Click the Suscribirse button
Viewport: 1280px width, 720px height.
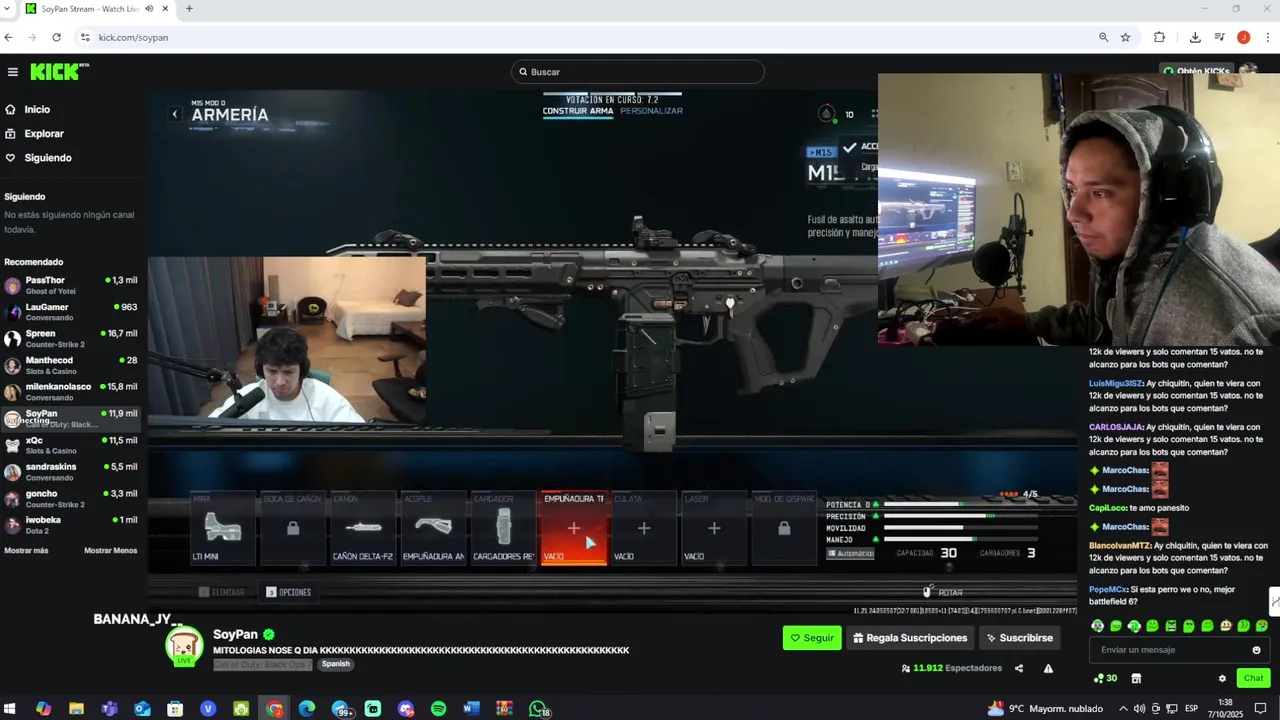pyautogui.click(x=1020, y=638)
